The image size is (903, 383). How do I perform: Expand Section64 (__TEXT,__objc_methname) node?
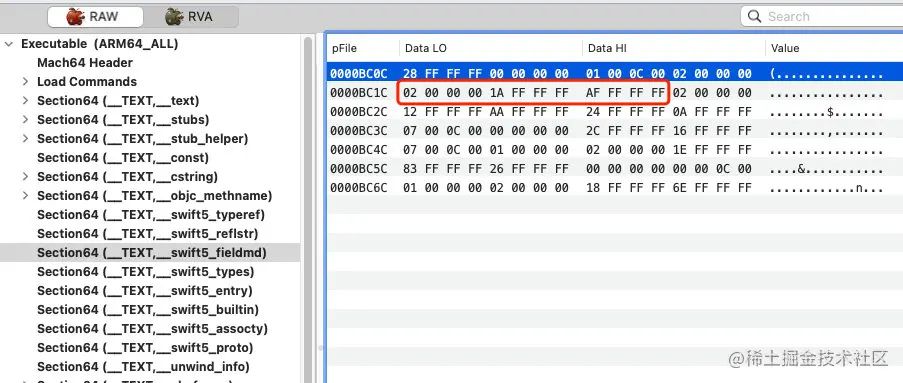[25, 196]
